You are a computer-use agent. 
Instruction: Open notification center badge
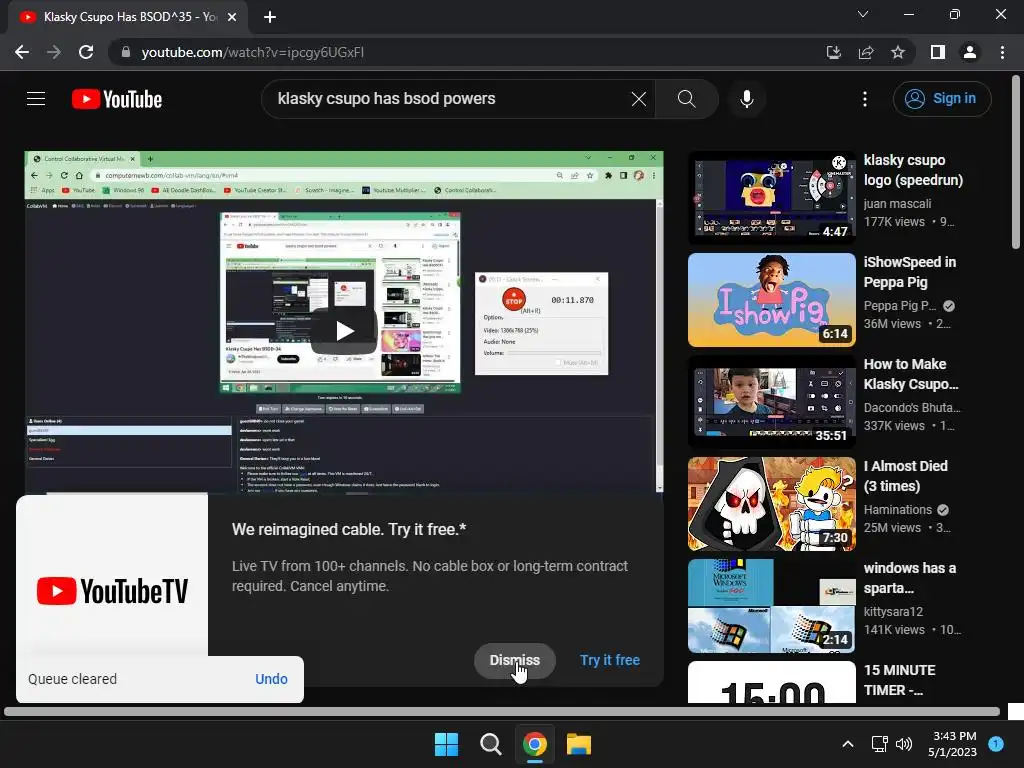tap(996, 744)
